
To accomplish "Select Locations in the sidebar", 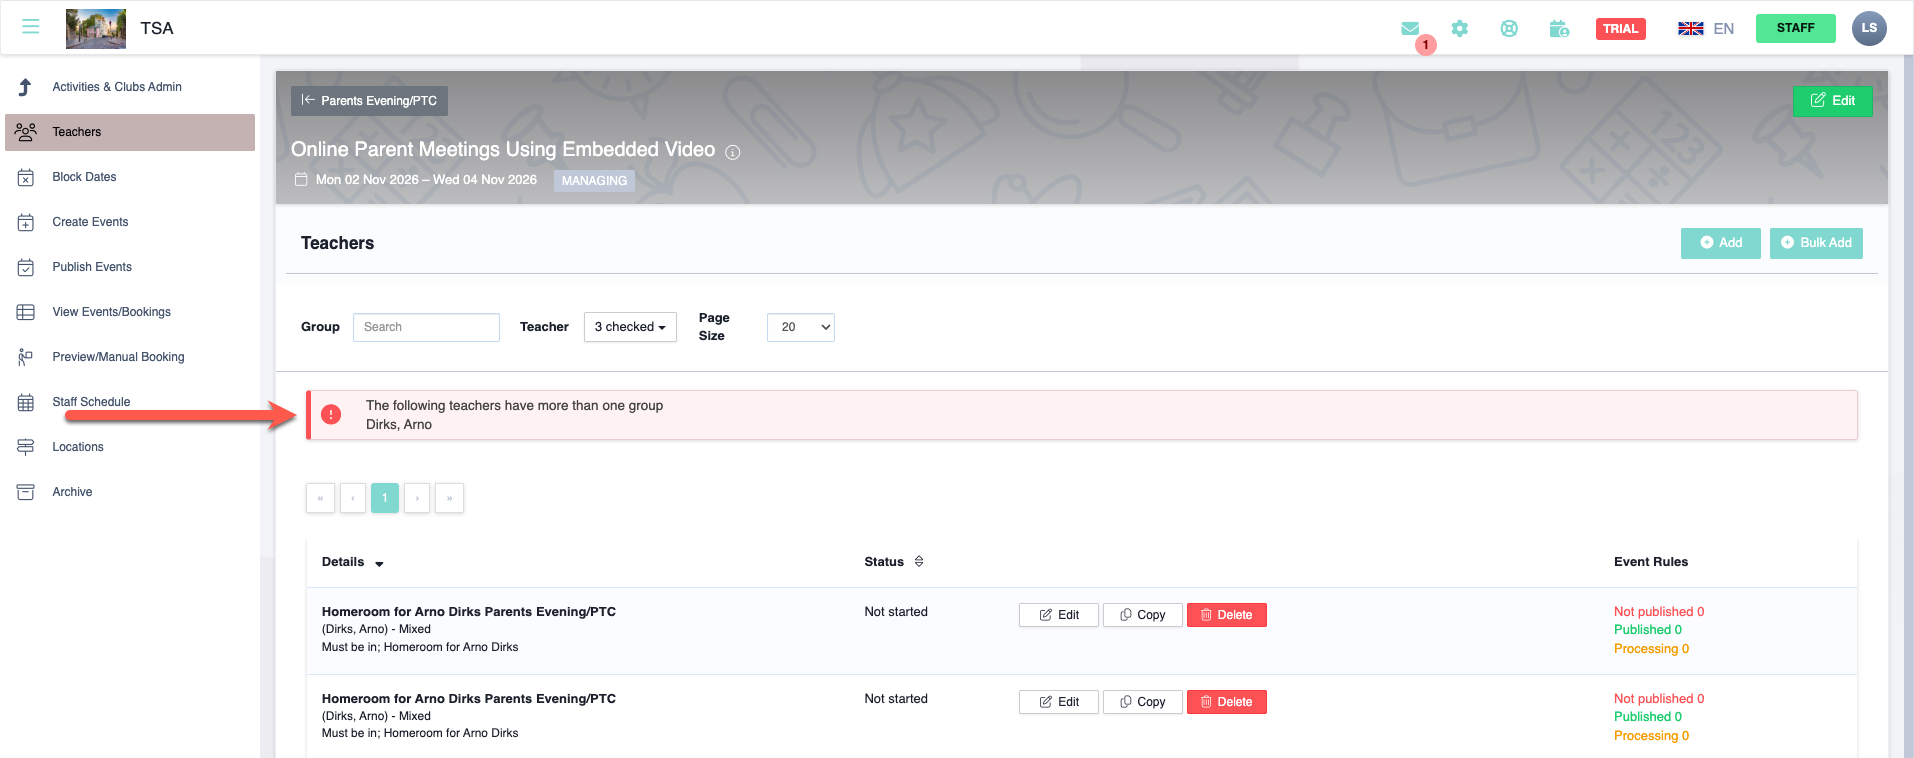I will (78, 447).
